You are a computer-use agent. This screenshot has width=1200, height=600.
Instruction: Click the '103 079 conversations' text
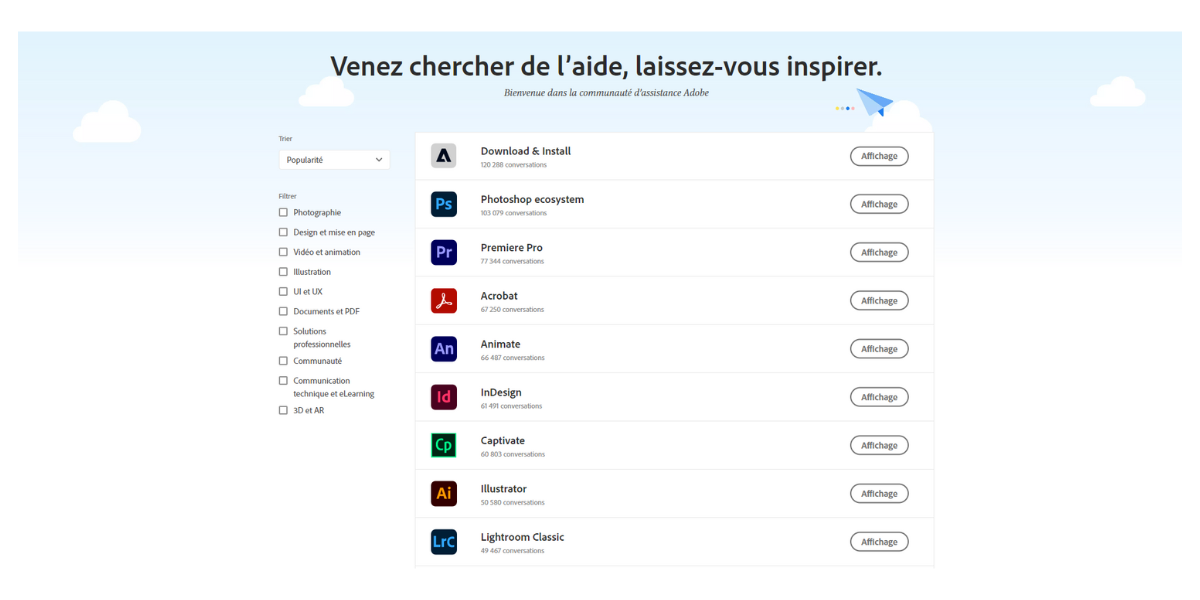[x=514, y=213]
